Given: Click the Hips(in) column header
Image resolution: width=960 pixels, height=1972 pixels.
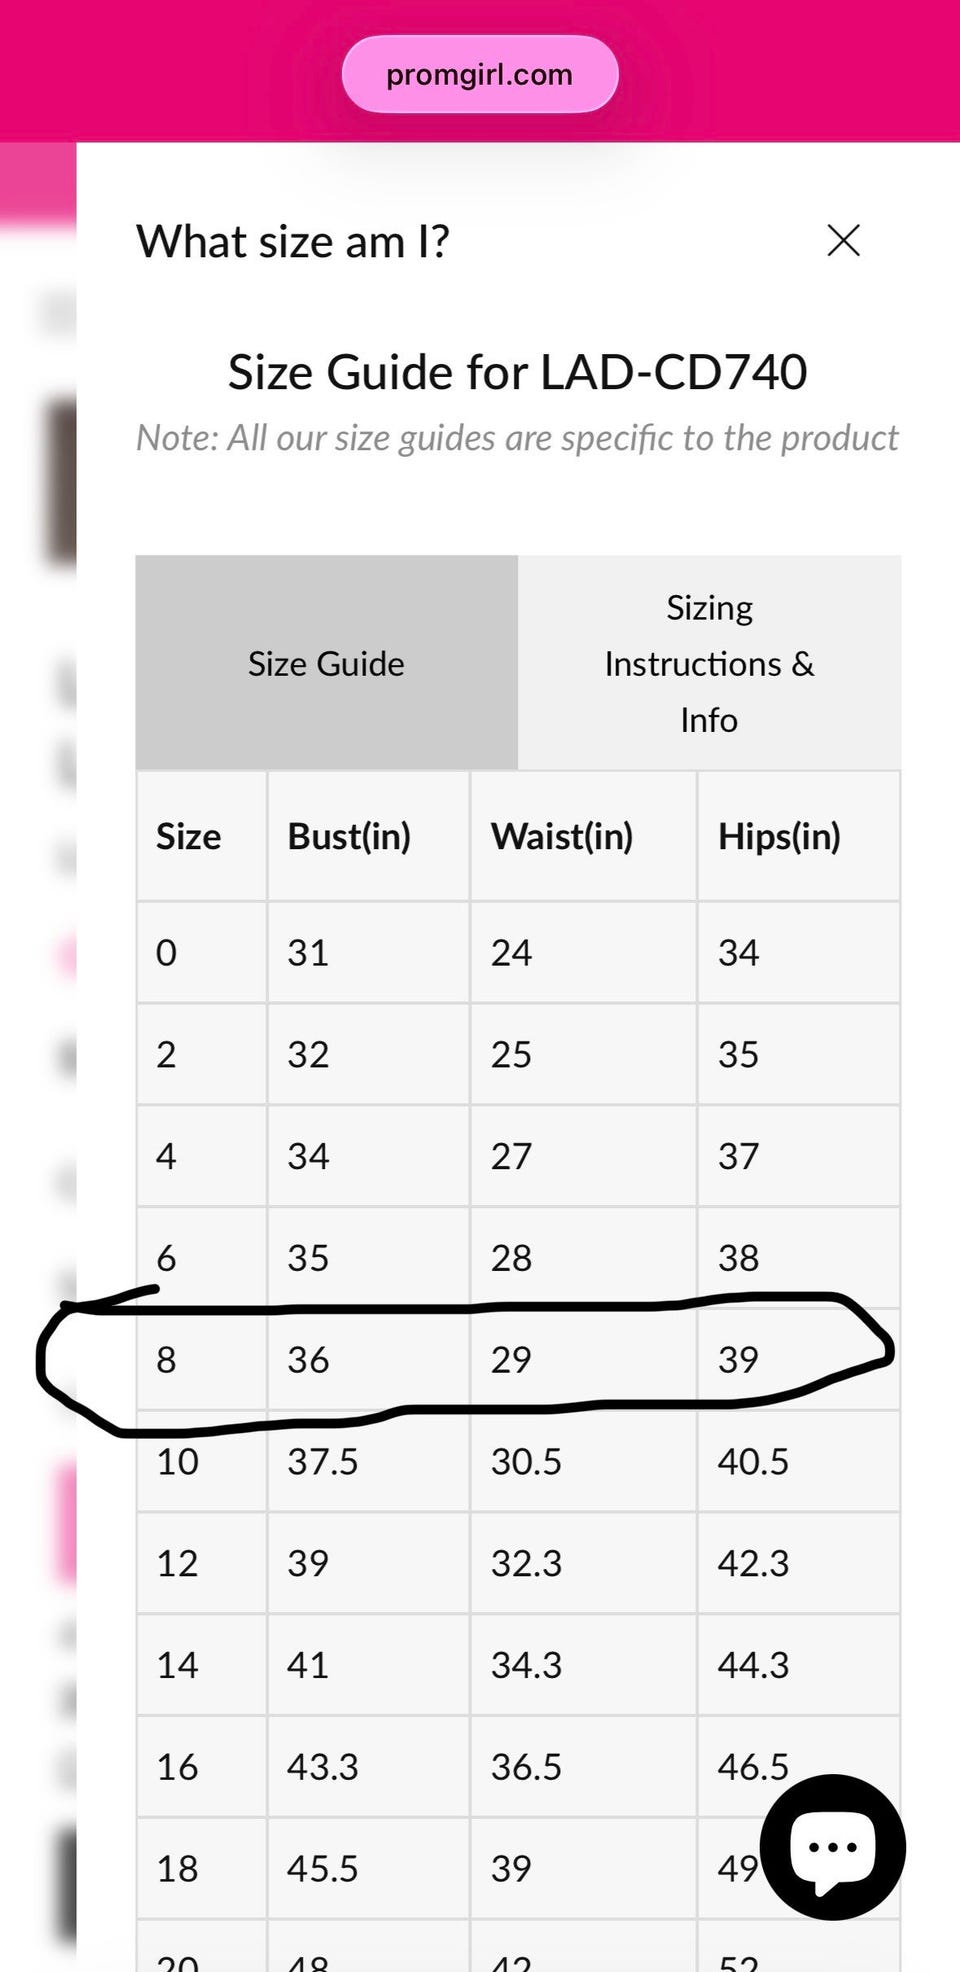Looking at the screenshot, I should (x=779, y=836).
